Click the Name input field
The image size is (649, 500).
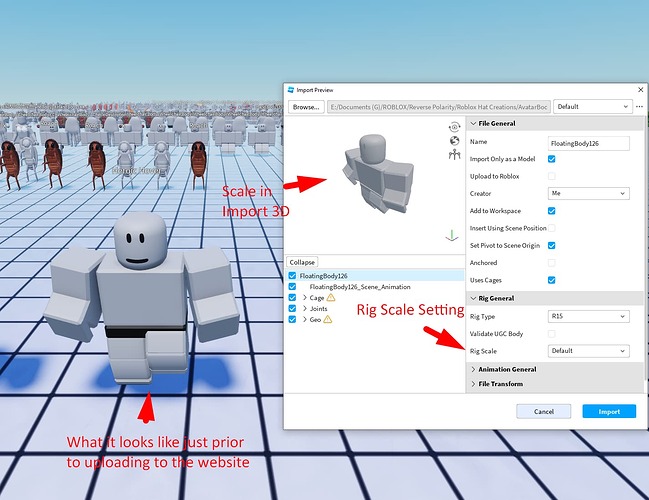click(588, 144)
